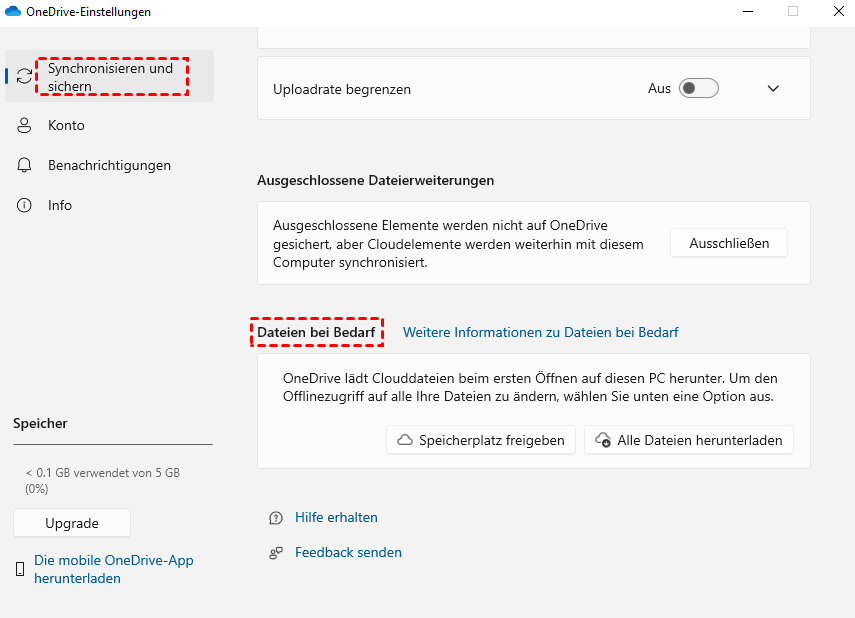Switch to the Konto tab
This screenshot has width=855, height=618.
66,126
